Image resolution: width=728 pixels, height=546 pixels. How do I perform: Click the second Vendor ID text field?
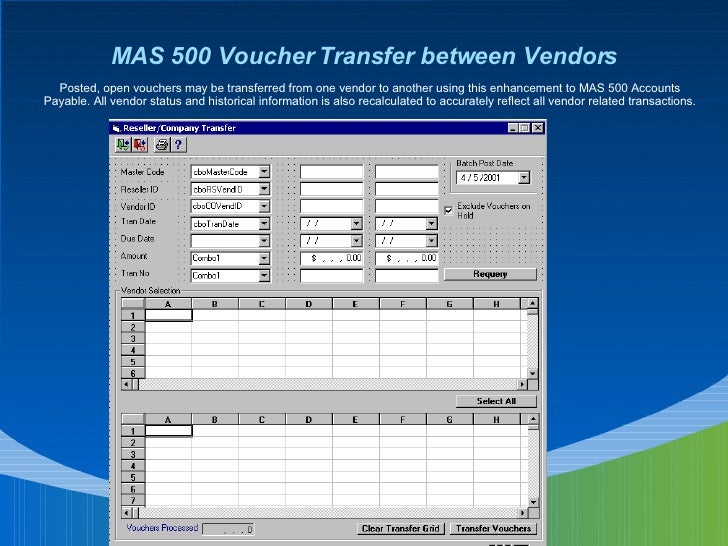[x=407, y=206]
